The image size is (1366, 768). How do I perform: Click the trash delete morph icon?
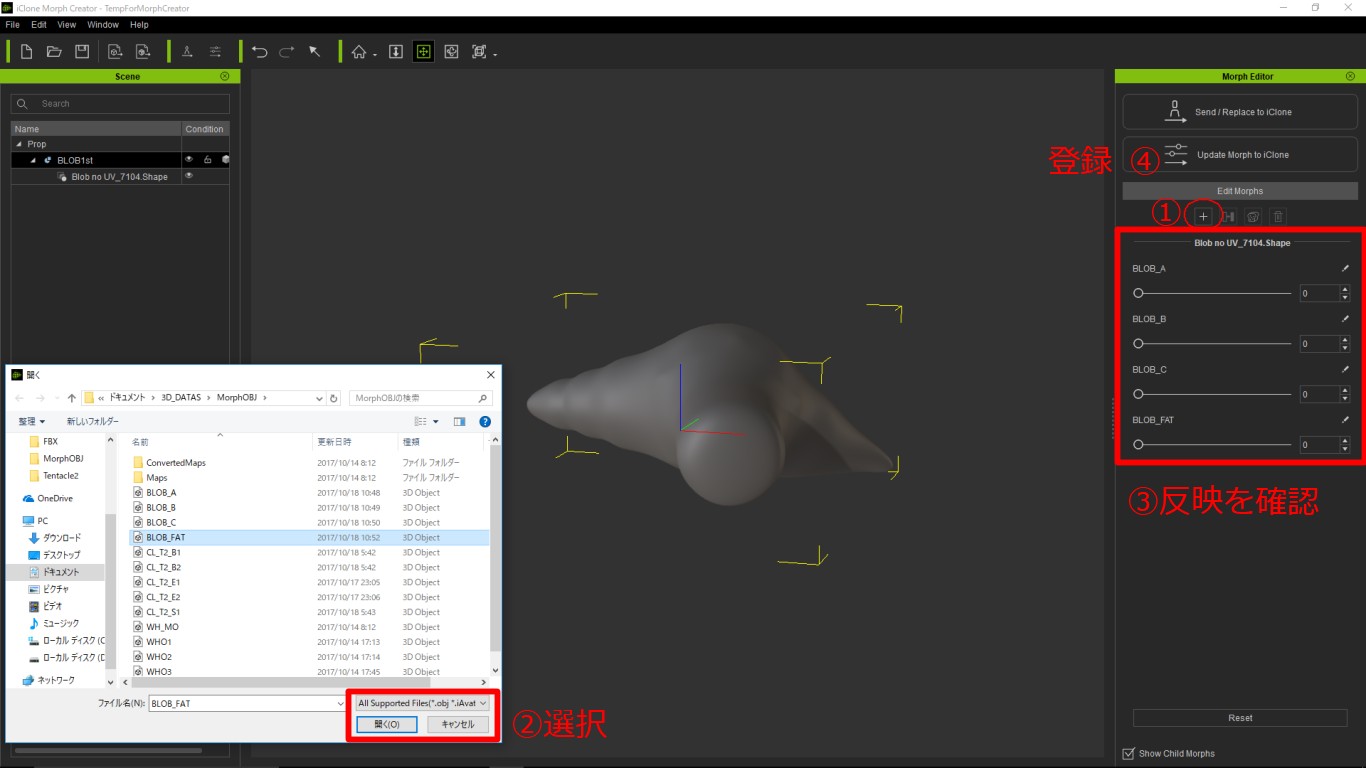pos(1277,216)
